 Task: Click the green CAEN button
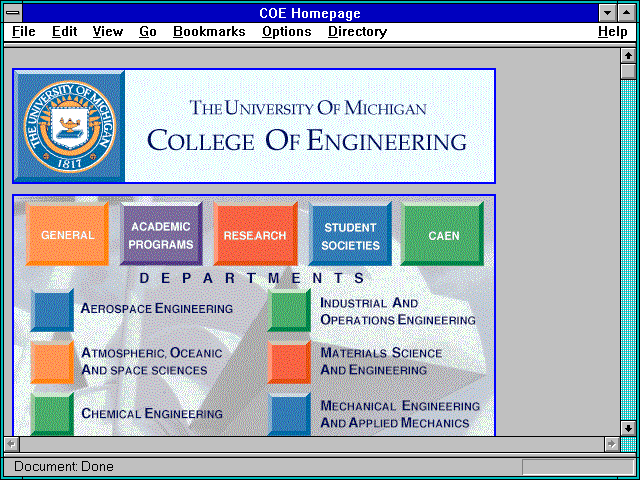tap(443, 234)
